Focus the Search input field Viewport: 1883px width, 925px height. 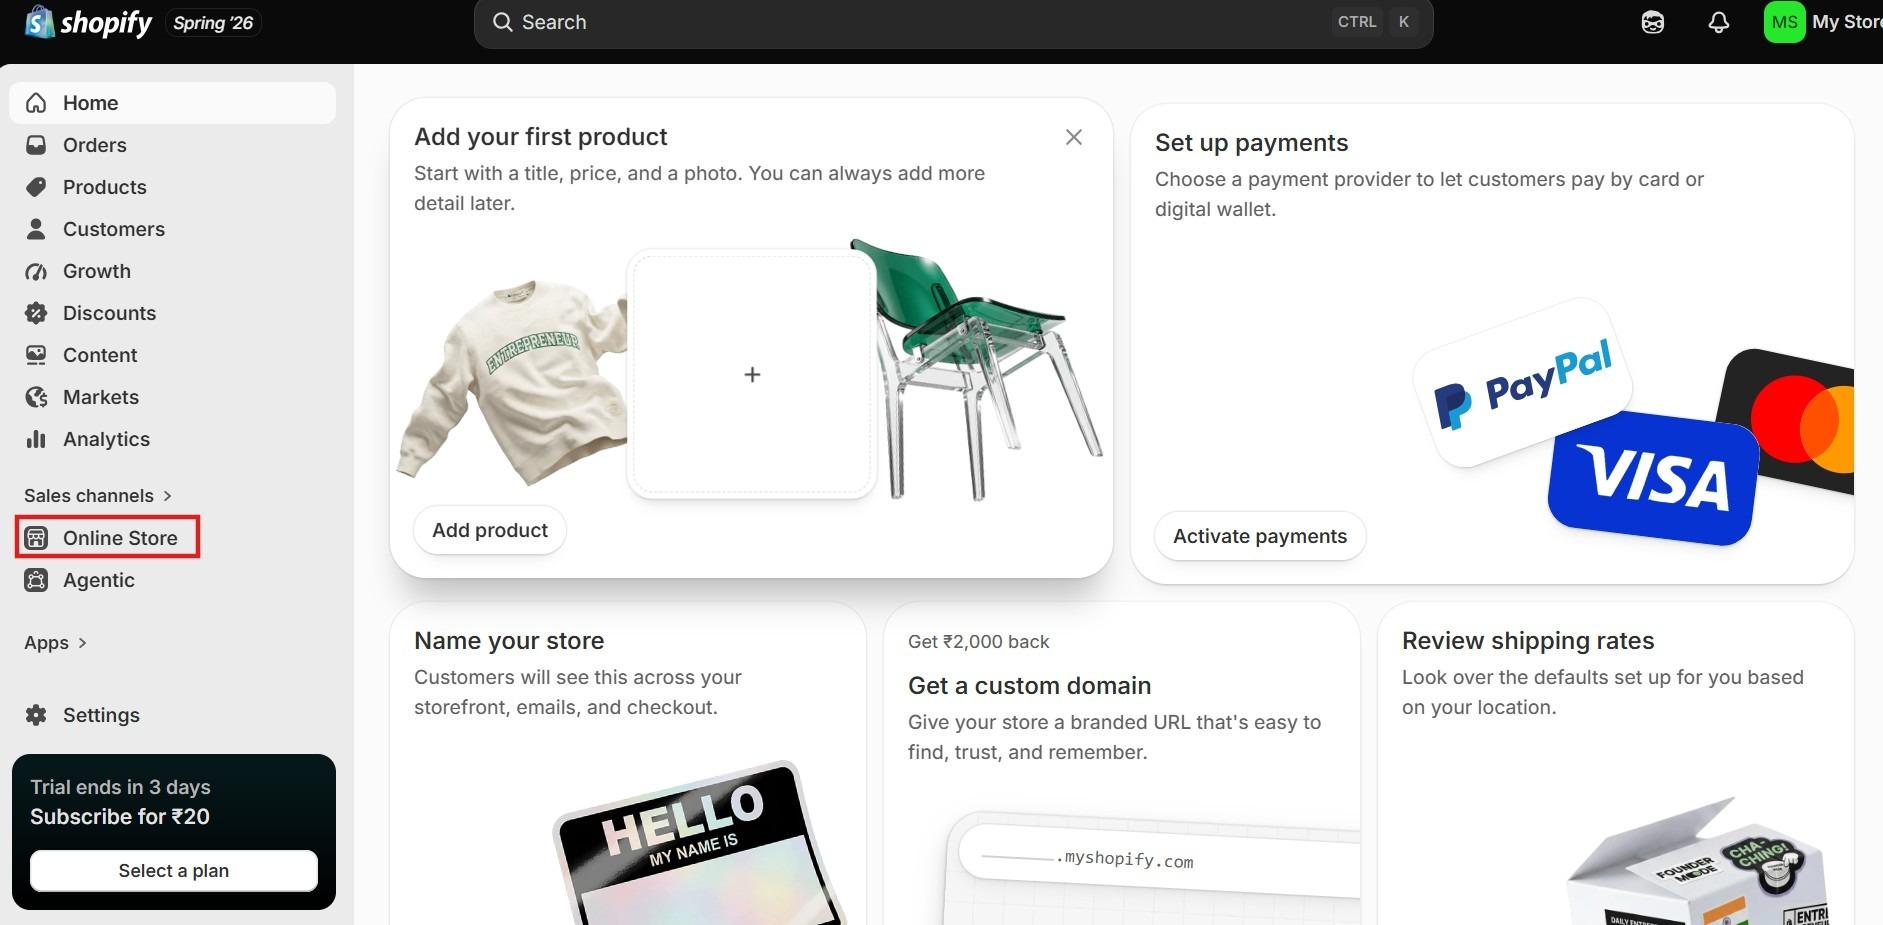pos(953,22)
